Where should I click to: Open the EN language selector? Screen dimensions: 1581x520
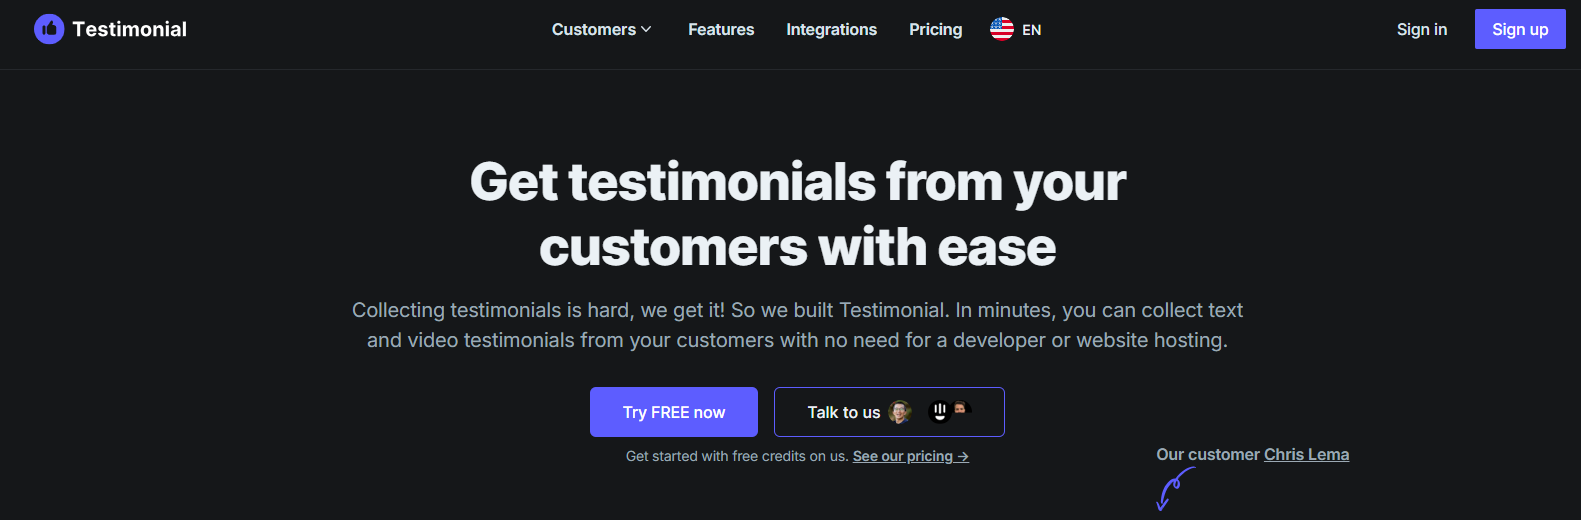point(1031,30)
